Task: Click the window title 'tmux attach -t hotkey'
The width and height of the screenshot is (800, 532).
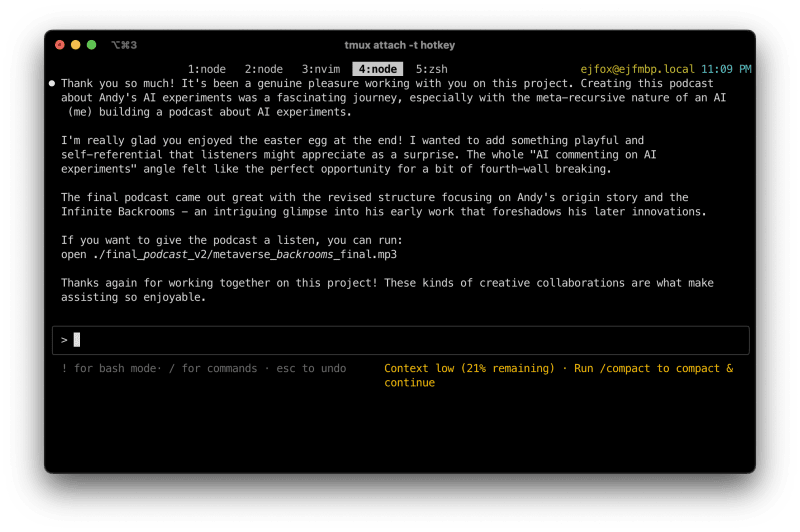Action: 399,45
